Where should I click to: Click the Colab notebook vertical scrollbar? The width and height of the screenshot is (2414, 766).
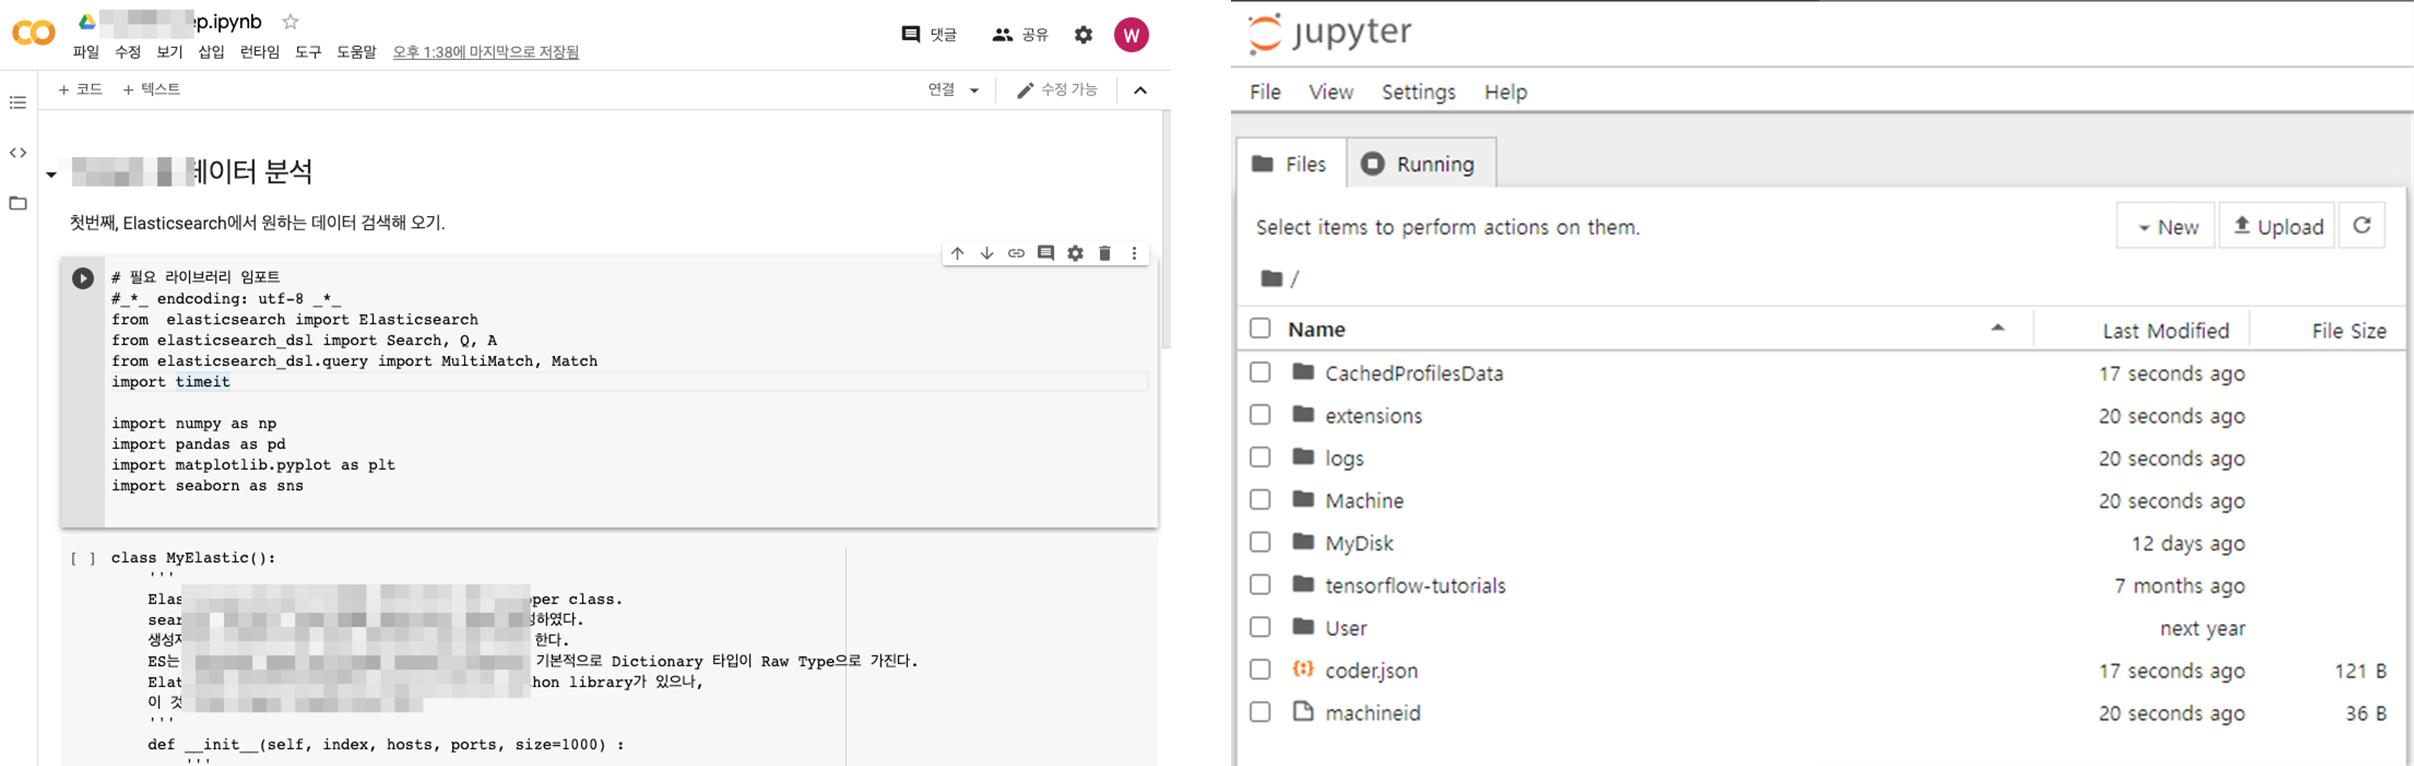(x=1164, y=230)
